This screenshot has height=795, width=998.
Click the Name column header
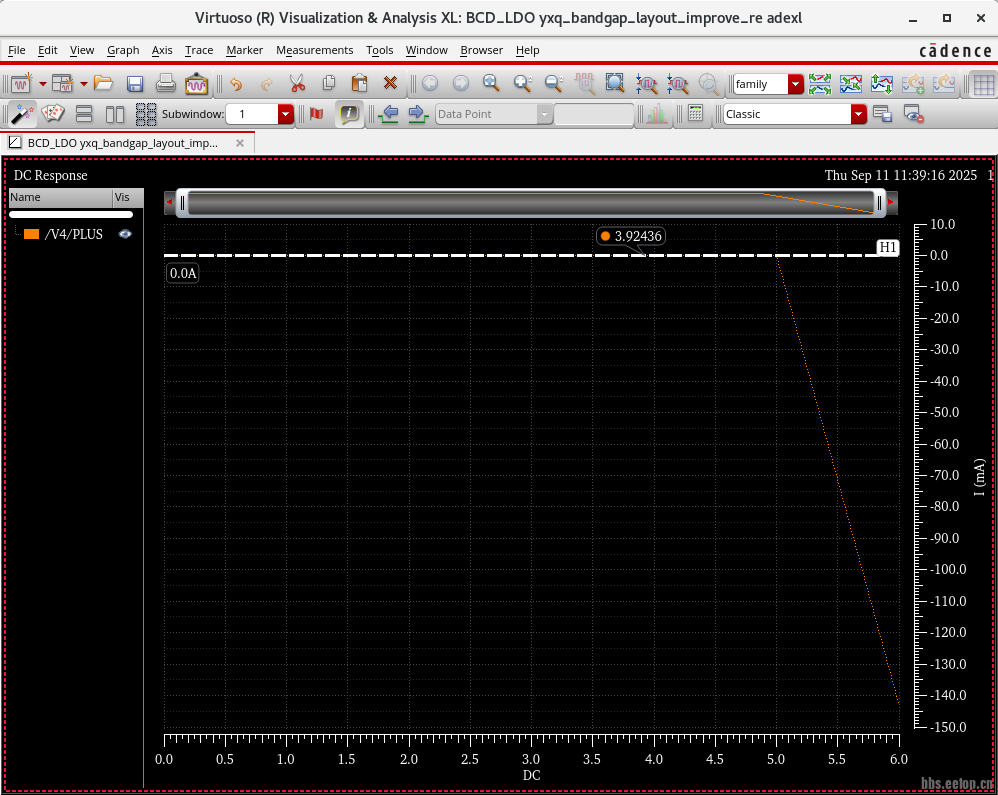pos(60,197)
